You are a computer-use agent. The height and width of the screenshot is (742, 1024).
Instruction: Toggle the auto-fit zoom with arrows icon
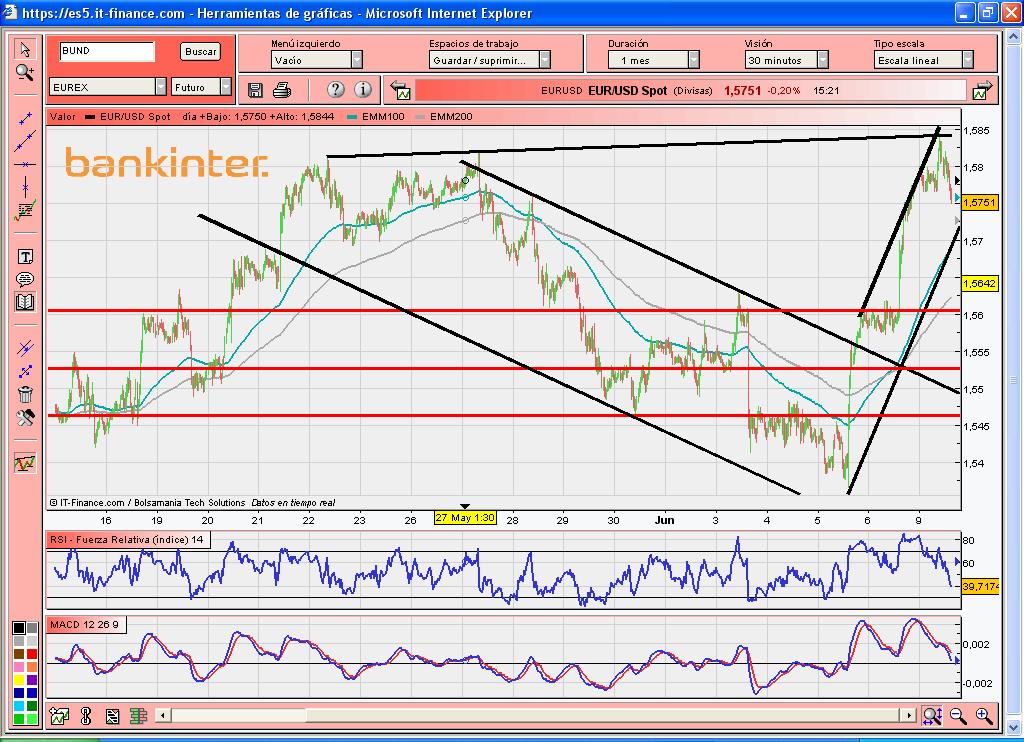coord(932,716)
